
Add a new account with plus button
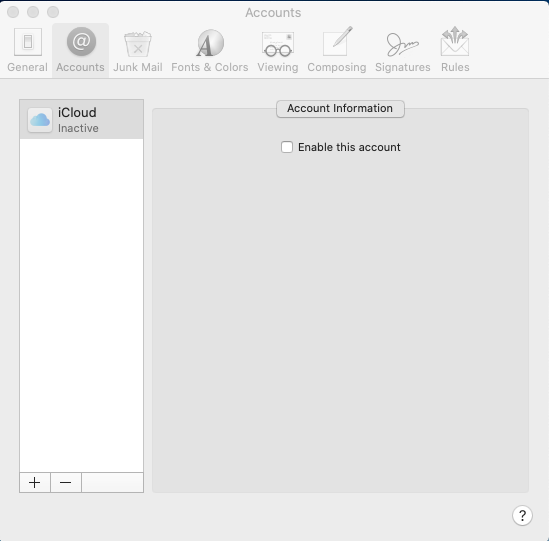click(35, 483)
